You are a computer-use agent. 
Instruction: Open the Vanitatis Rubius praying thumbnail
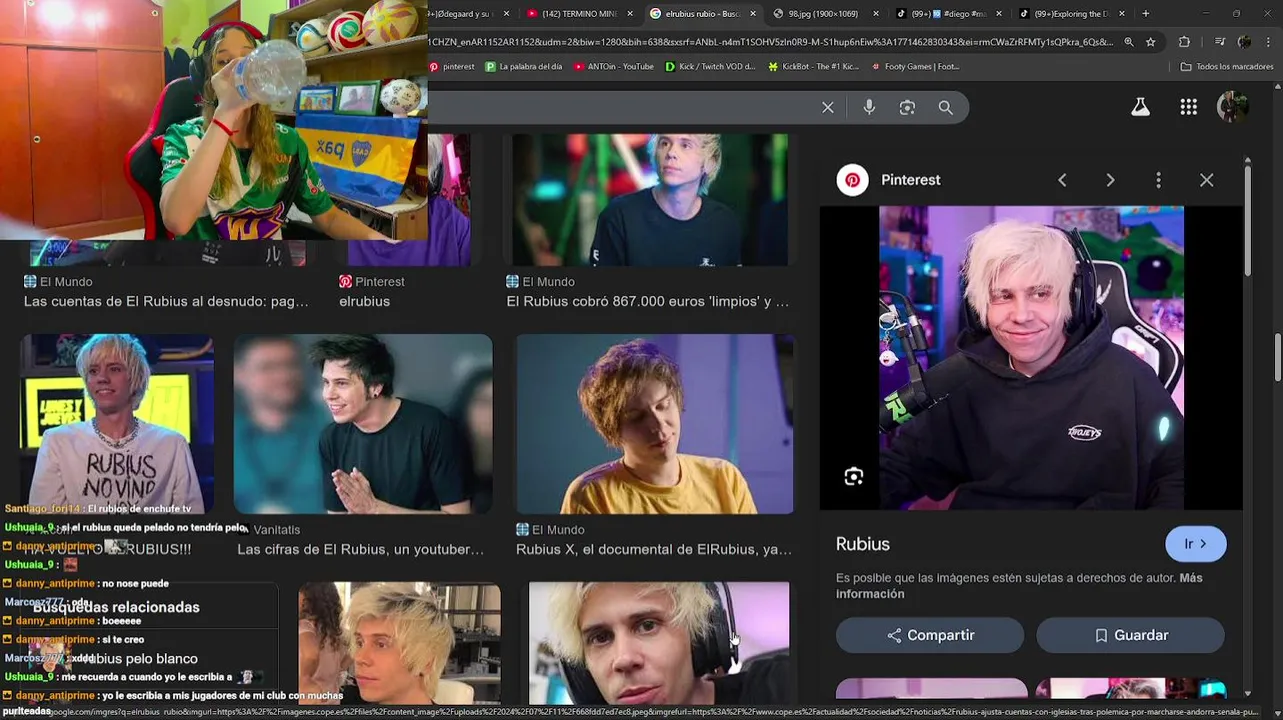point(363,424)
